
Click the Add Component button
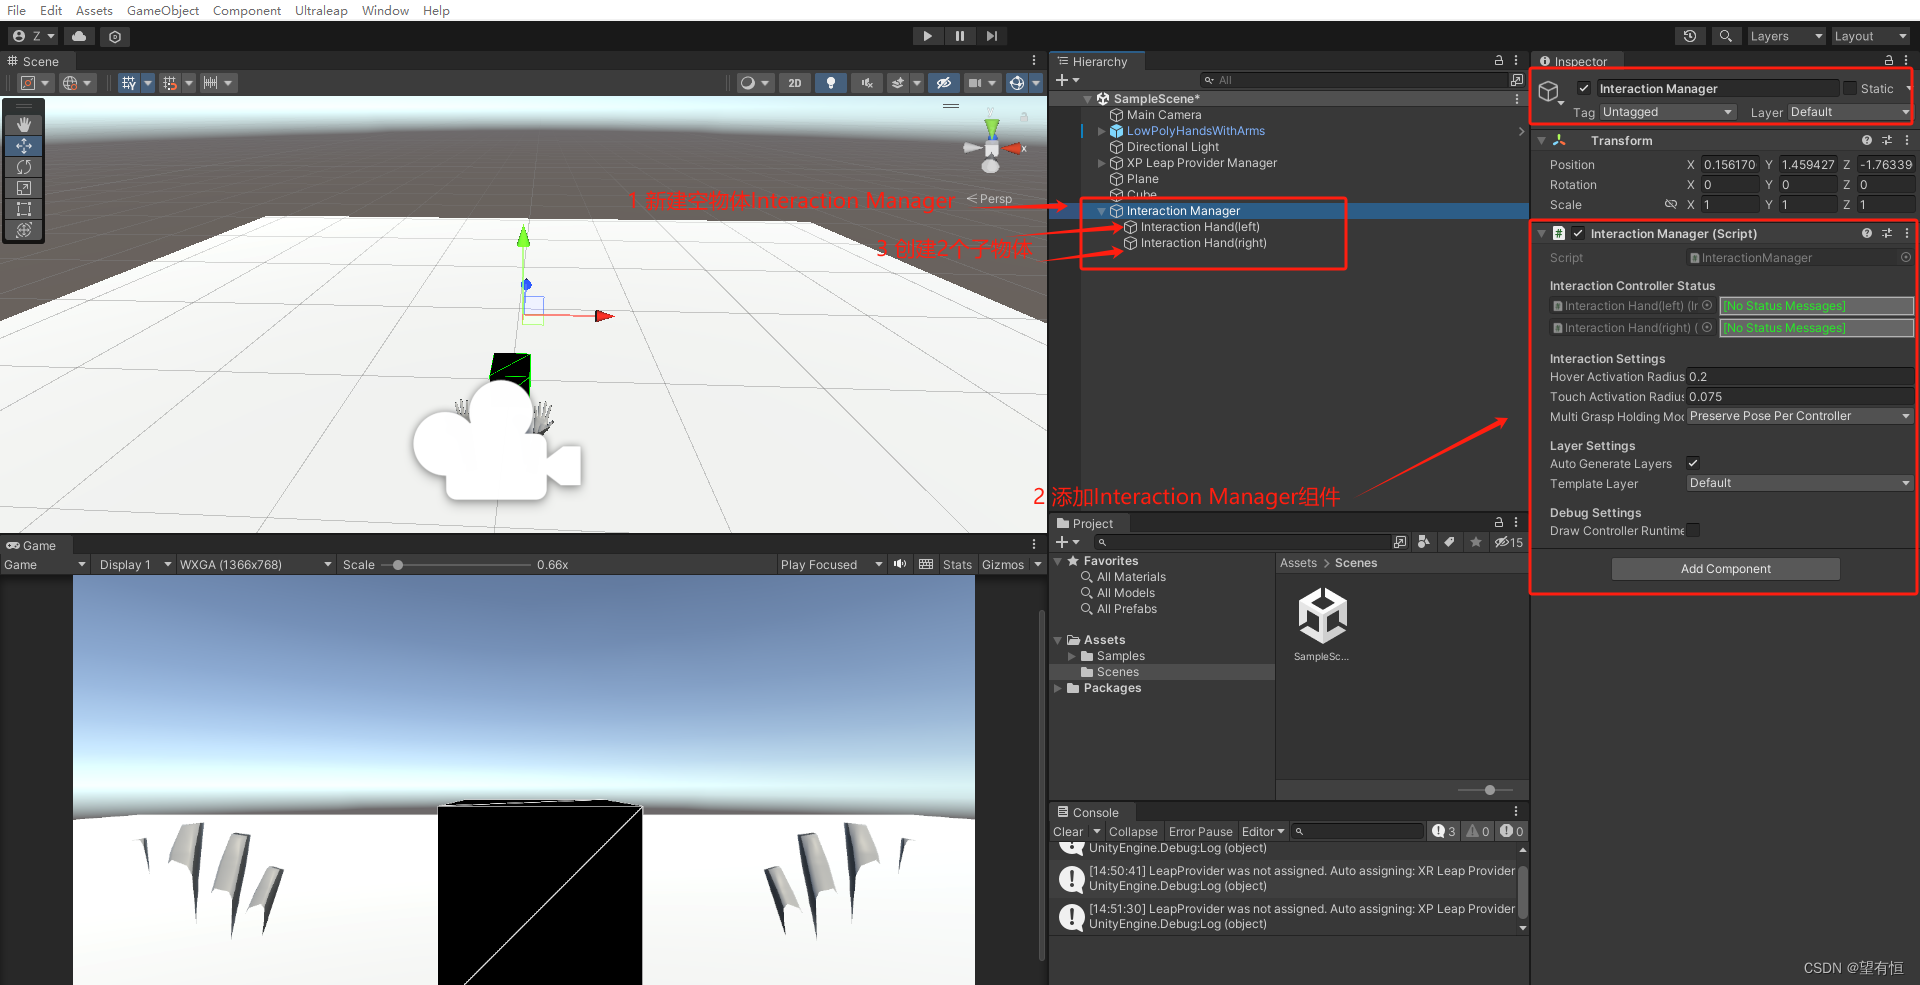tap(1725, 569)
